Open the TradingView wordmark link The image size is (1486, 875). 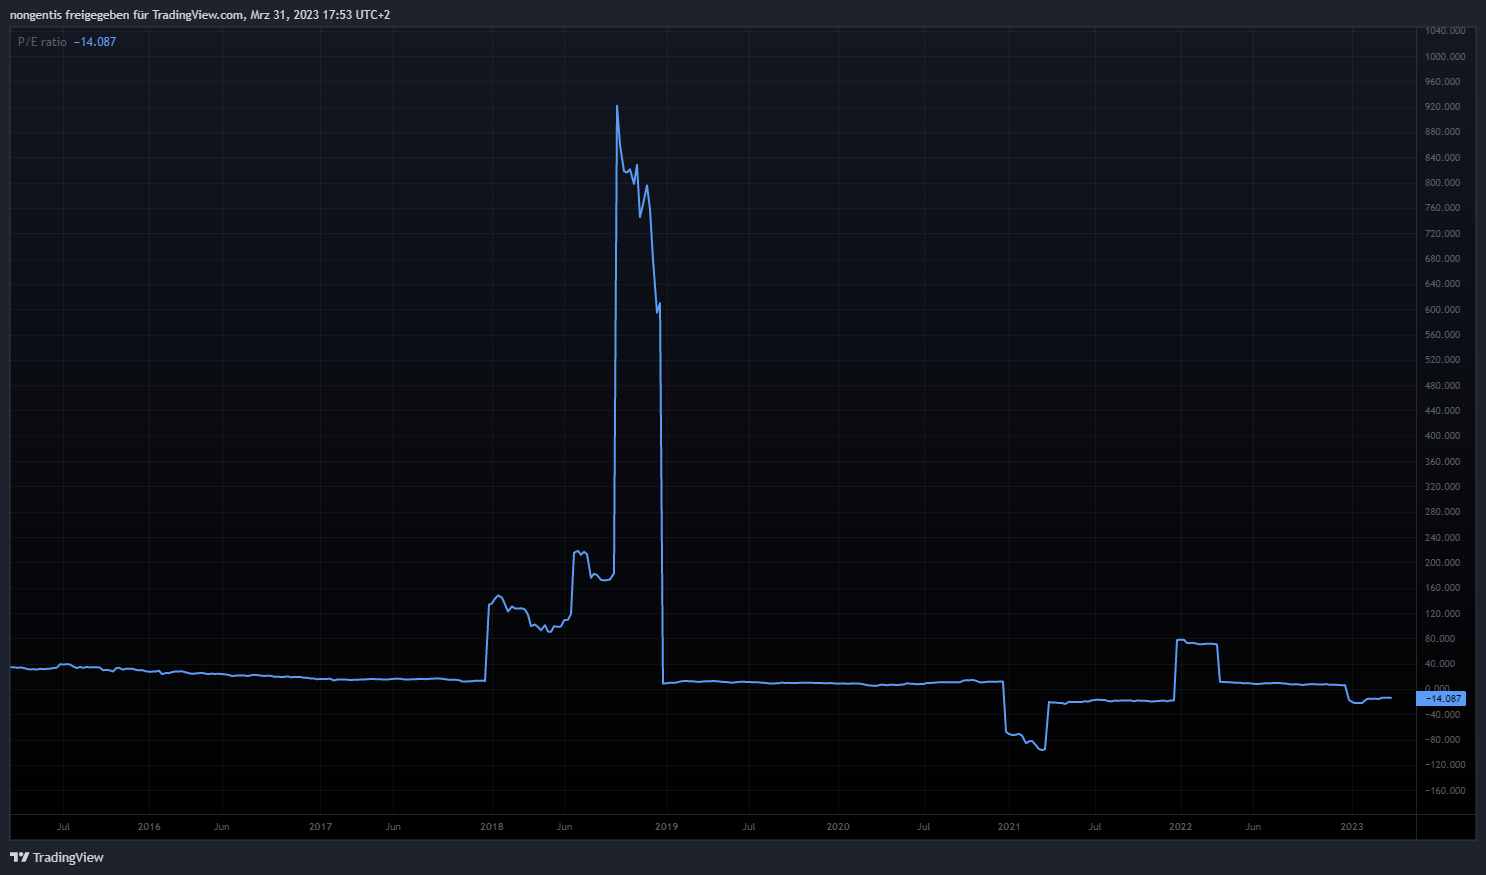point(68,857)
